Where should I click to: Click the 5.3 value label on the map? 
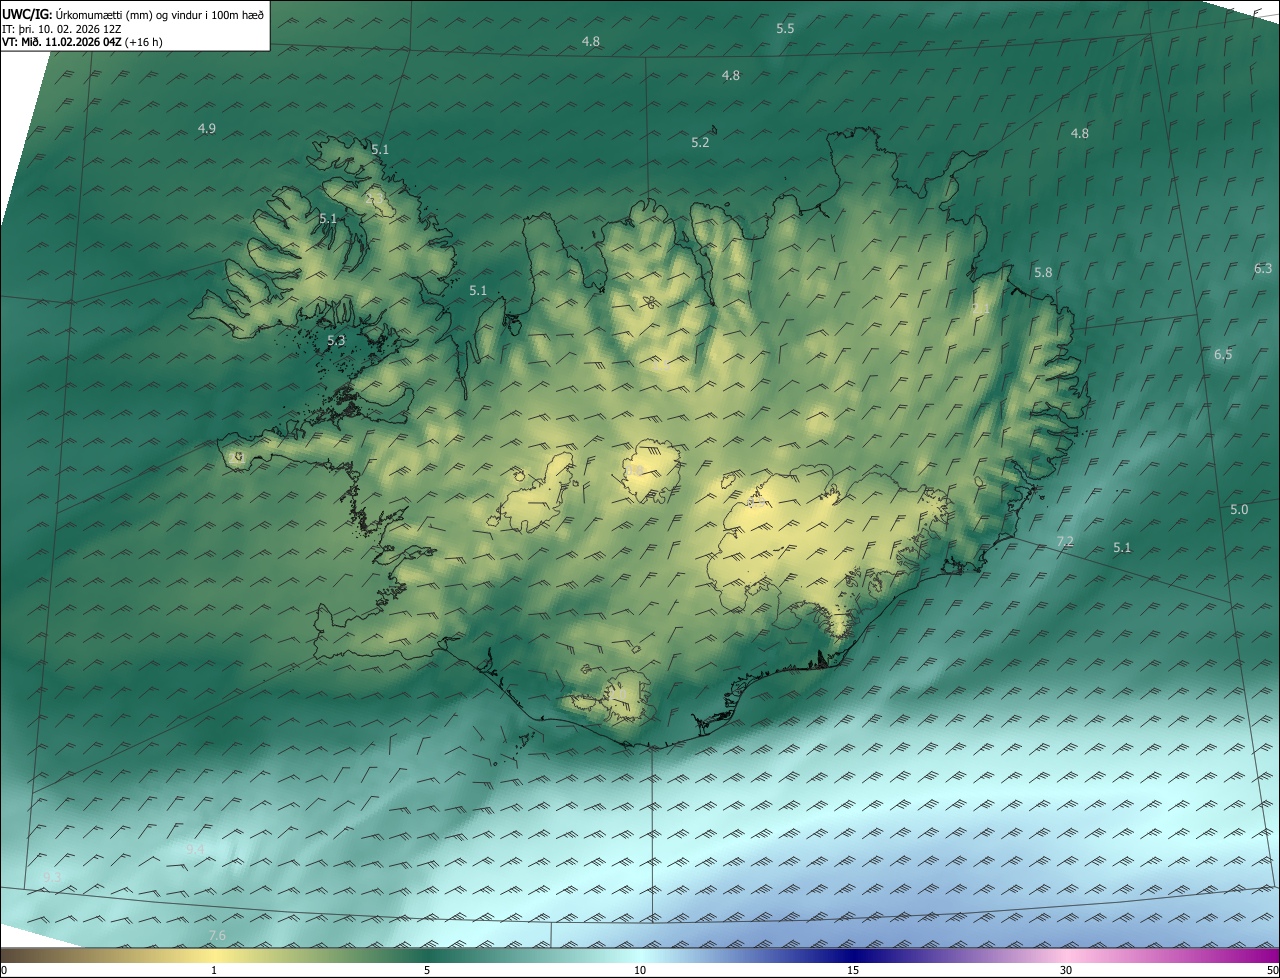[336, 340]
